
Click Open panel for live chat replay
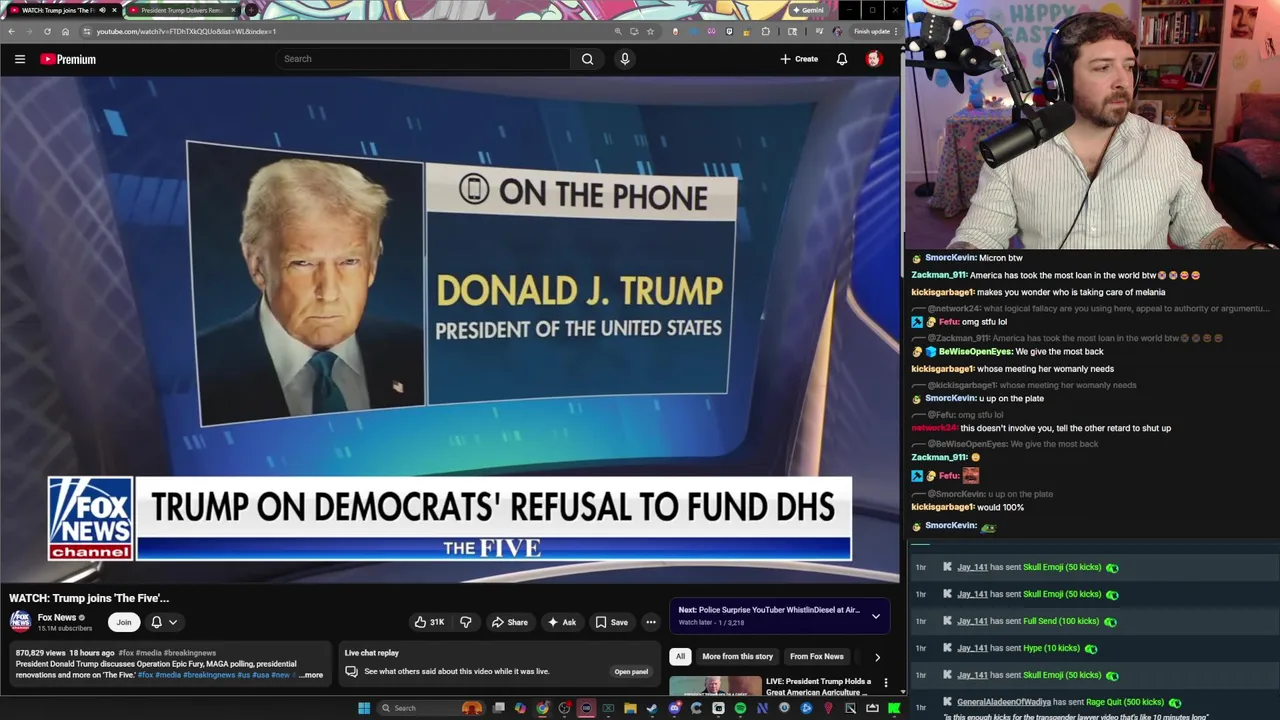click(x=631, y=672)
